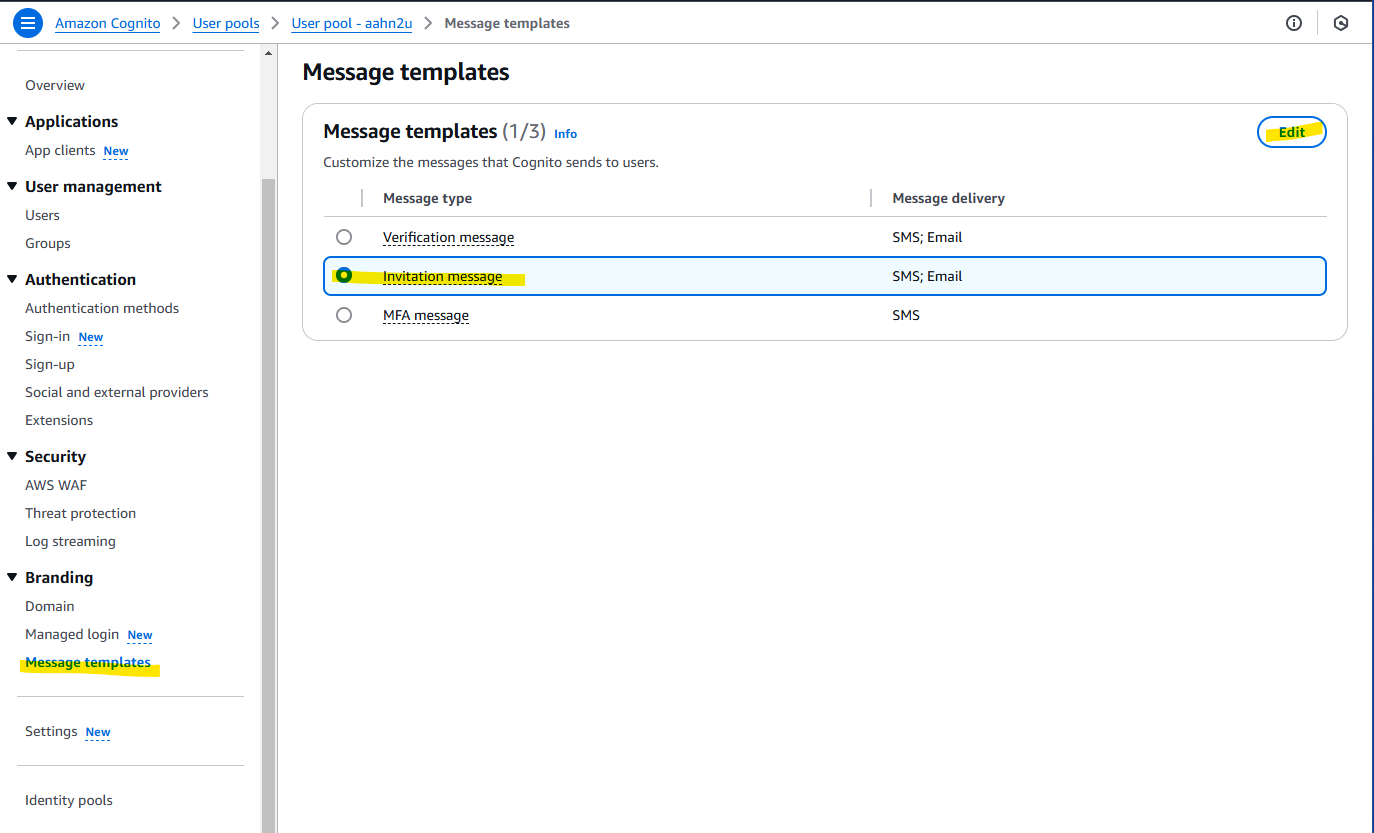1374x833 pixels.
Task: Open User pool - aahn2u breadcrumb
Action: click(352, 23)
